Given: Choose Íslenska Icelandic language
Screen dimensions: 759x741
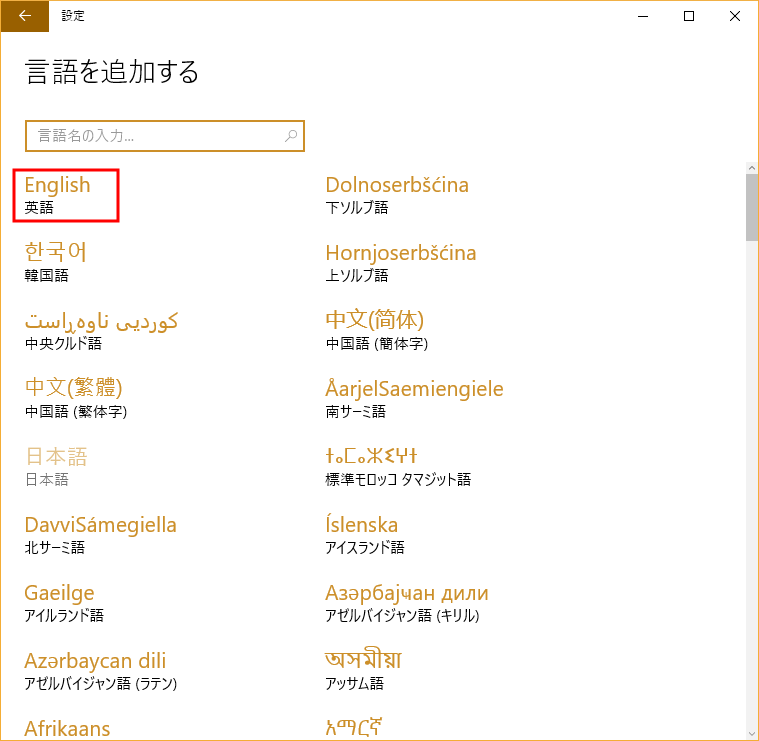Looking at the screenshot, I should (364, 534).
